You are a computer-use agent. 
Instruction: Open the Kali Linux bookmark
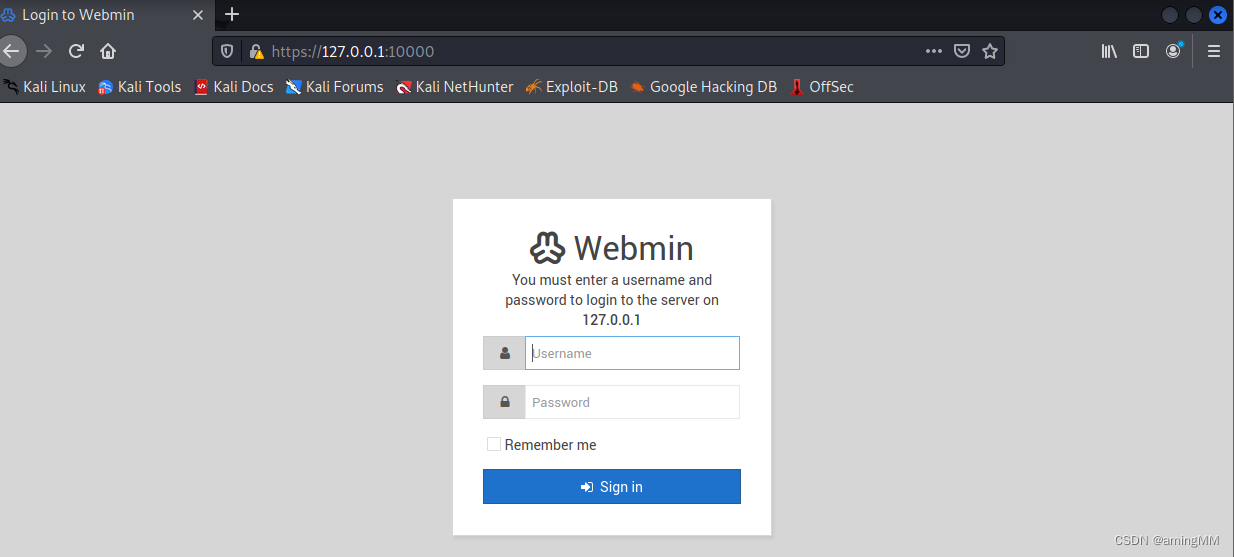pos(44,87)
